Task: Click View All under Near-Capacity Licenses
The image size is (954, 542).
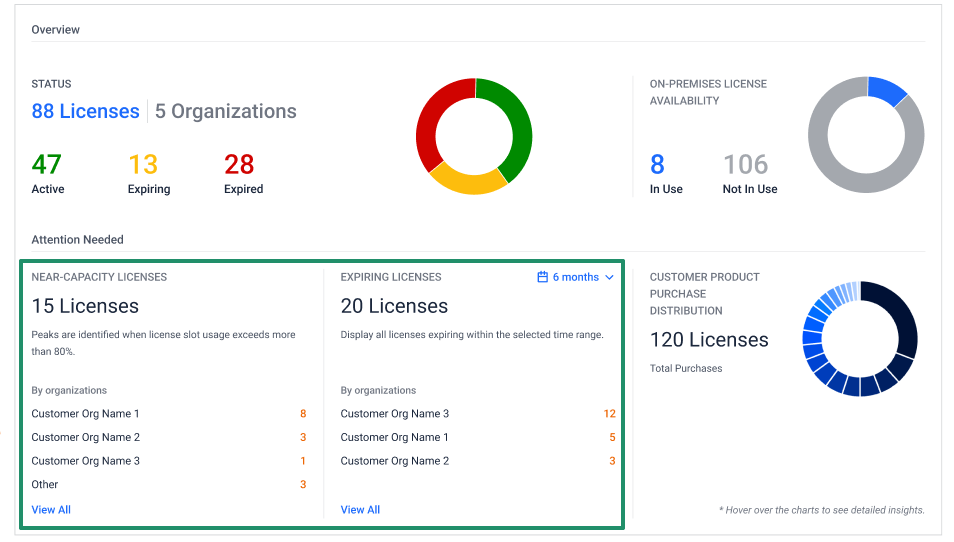Action: (x=51, y=510)
